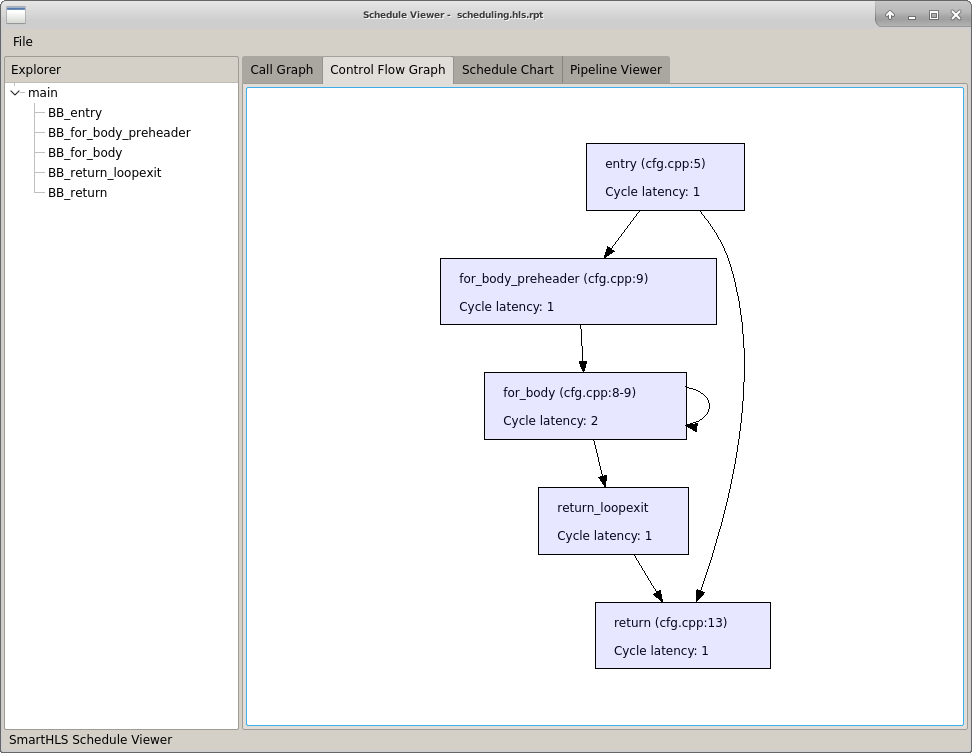The width and height of the screenshot is (972, 753).
Task: Click the roll-up shade icon in title bar
Action: [888, 14]
